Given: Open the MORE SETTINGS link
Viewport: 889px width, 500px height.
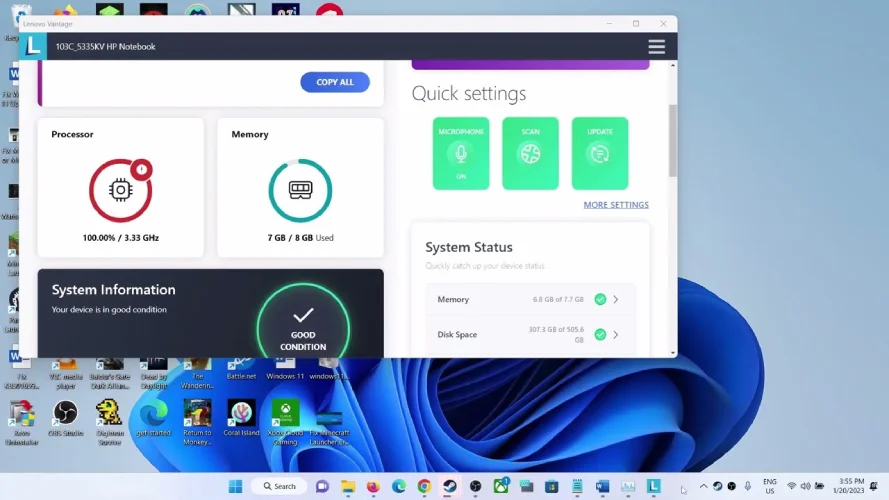Looking at the screenshot, I should (616, 205).
